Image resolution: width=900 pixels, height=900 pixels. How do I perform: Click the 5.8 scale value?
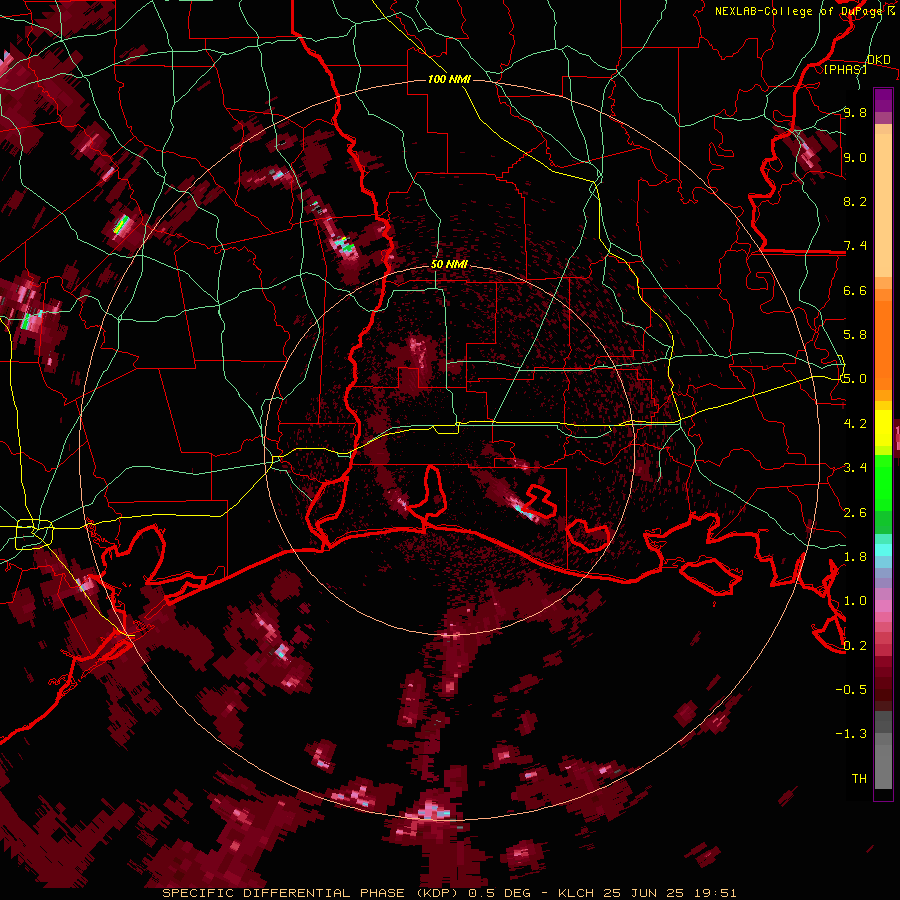tap(855, 335)
